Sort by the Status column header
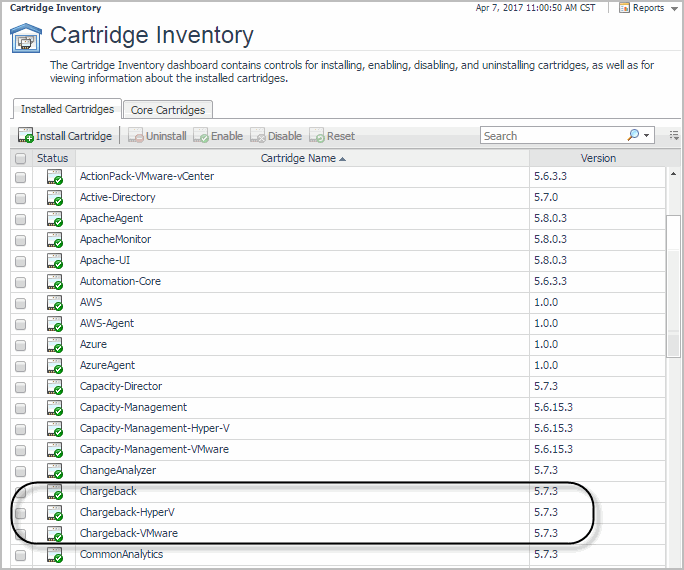 (x=52, y=158)
